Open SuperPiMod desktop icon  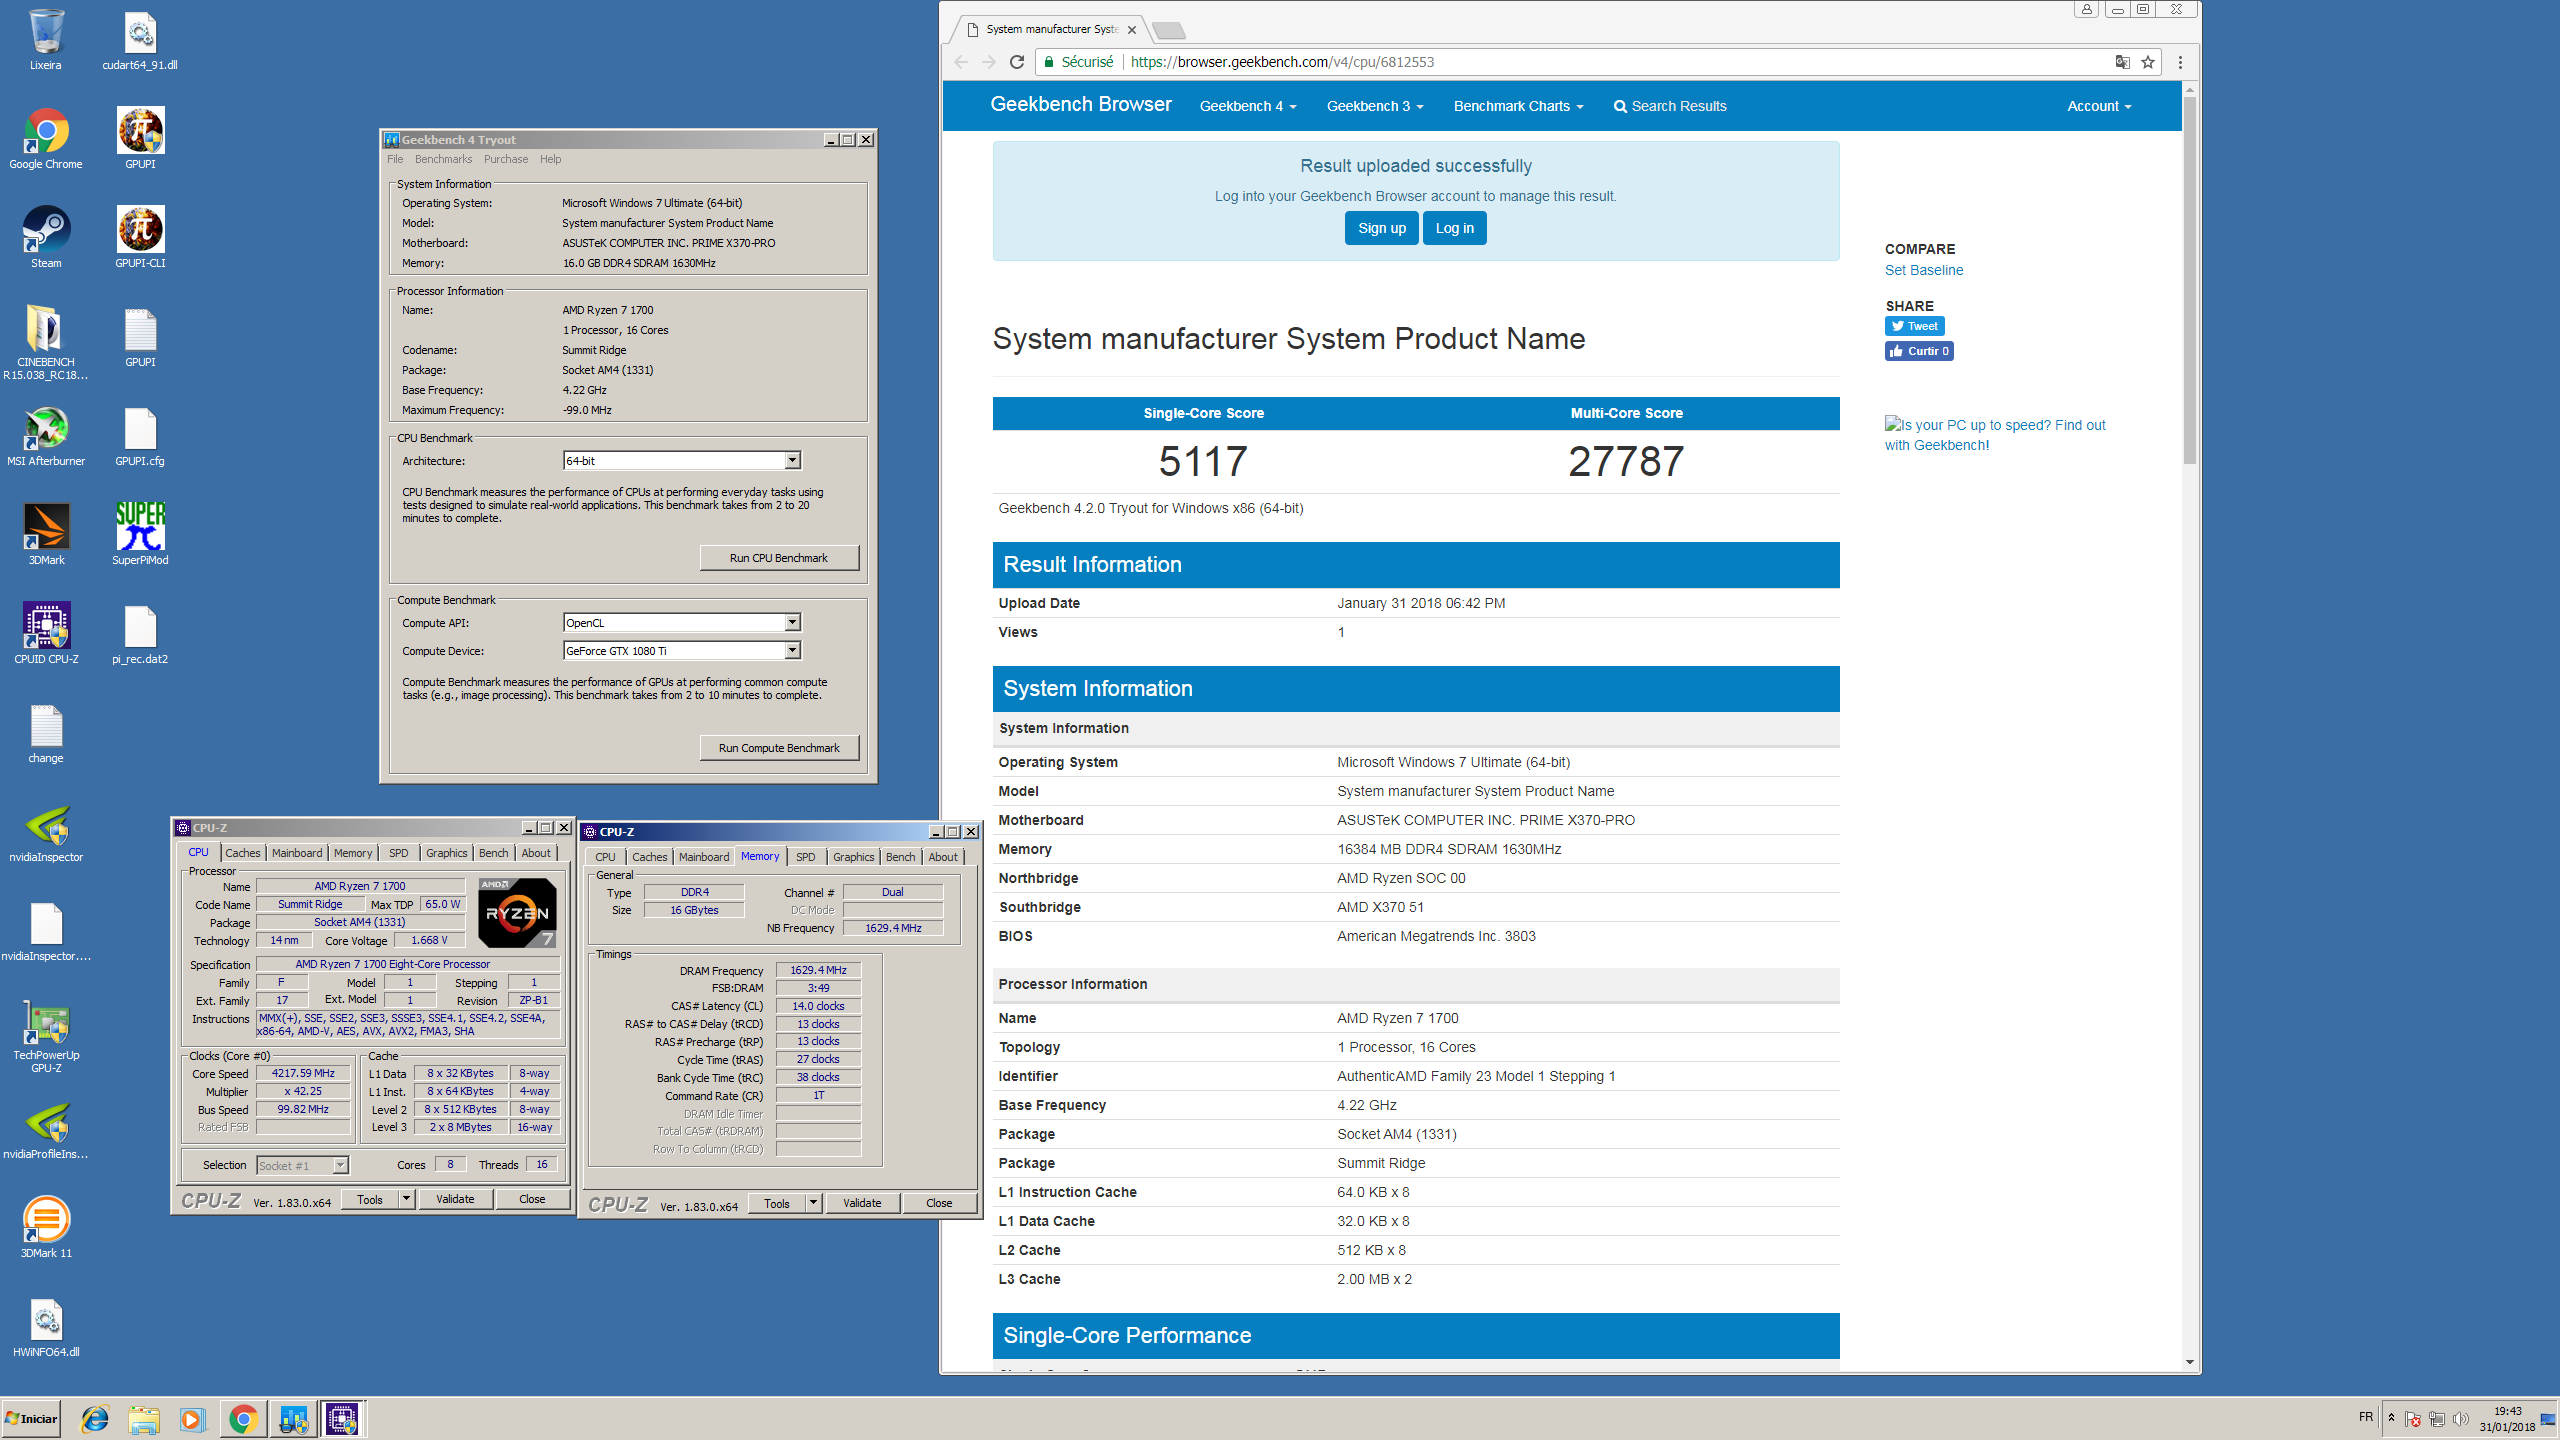click(140, 535)
